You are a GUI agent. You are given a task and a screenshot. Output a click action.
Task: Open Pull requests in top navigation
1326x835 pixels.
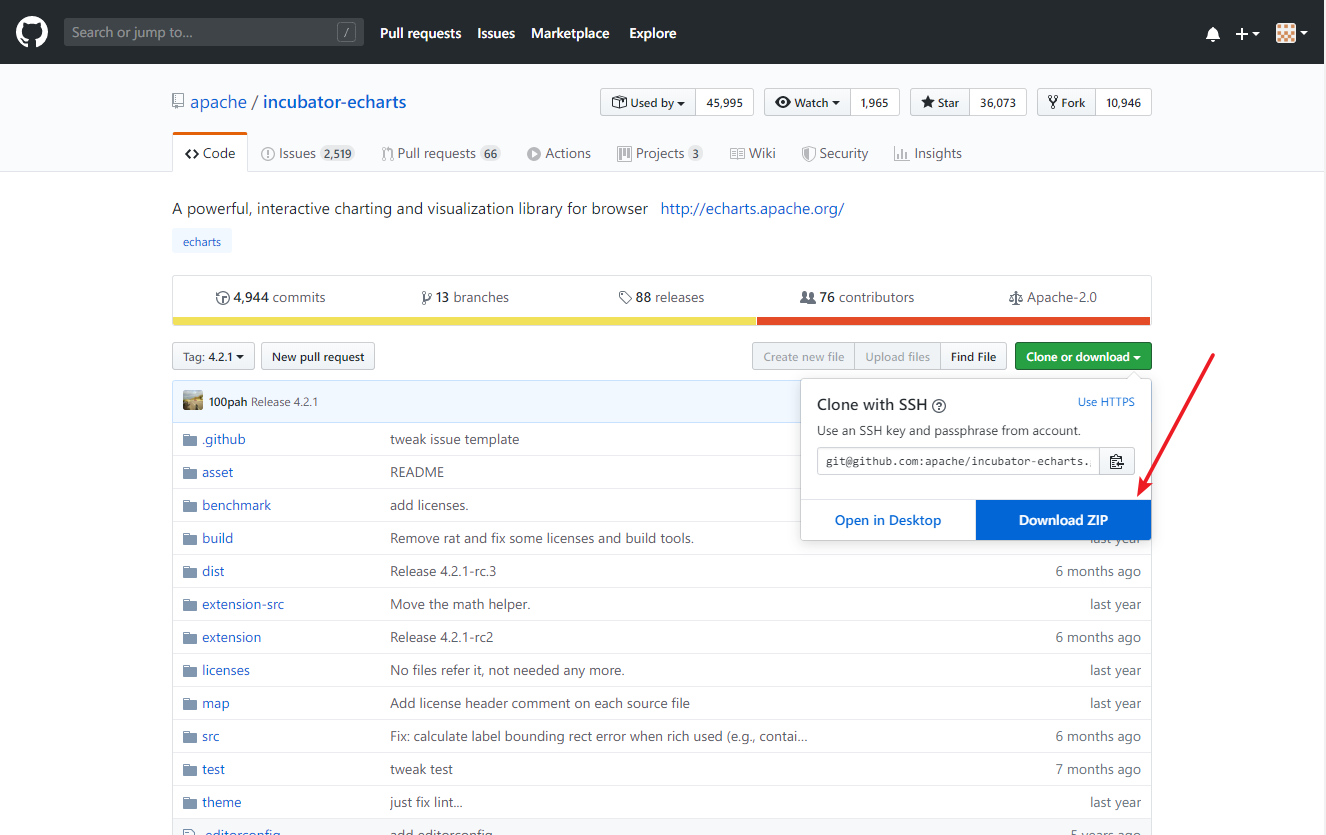[420, 33]
